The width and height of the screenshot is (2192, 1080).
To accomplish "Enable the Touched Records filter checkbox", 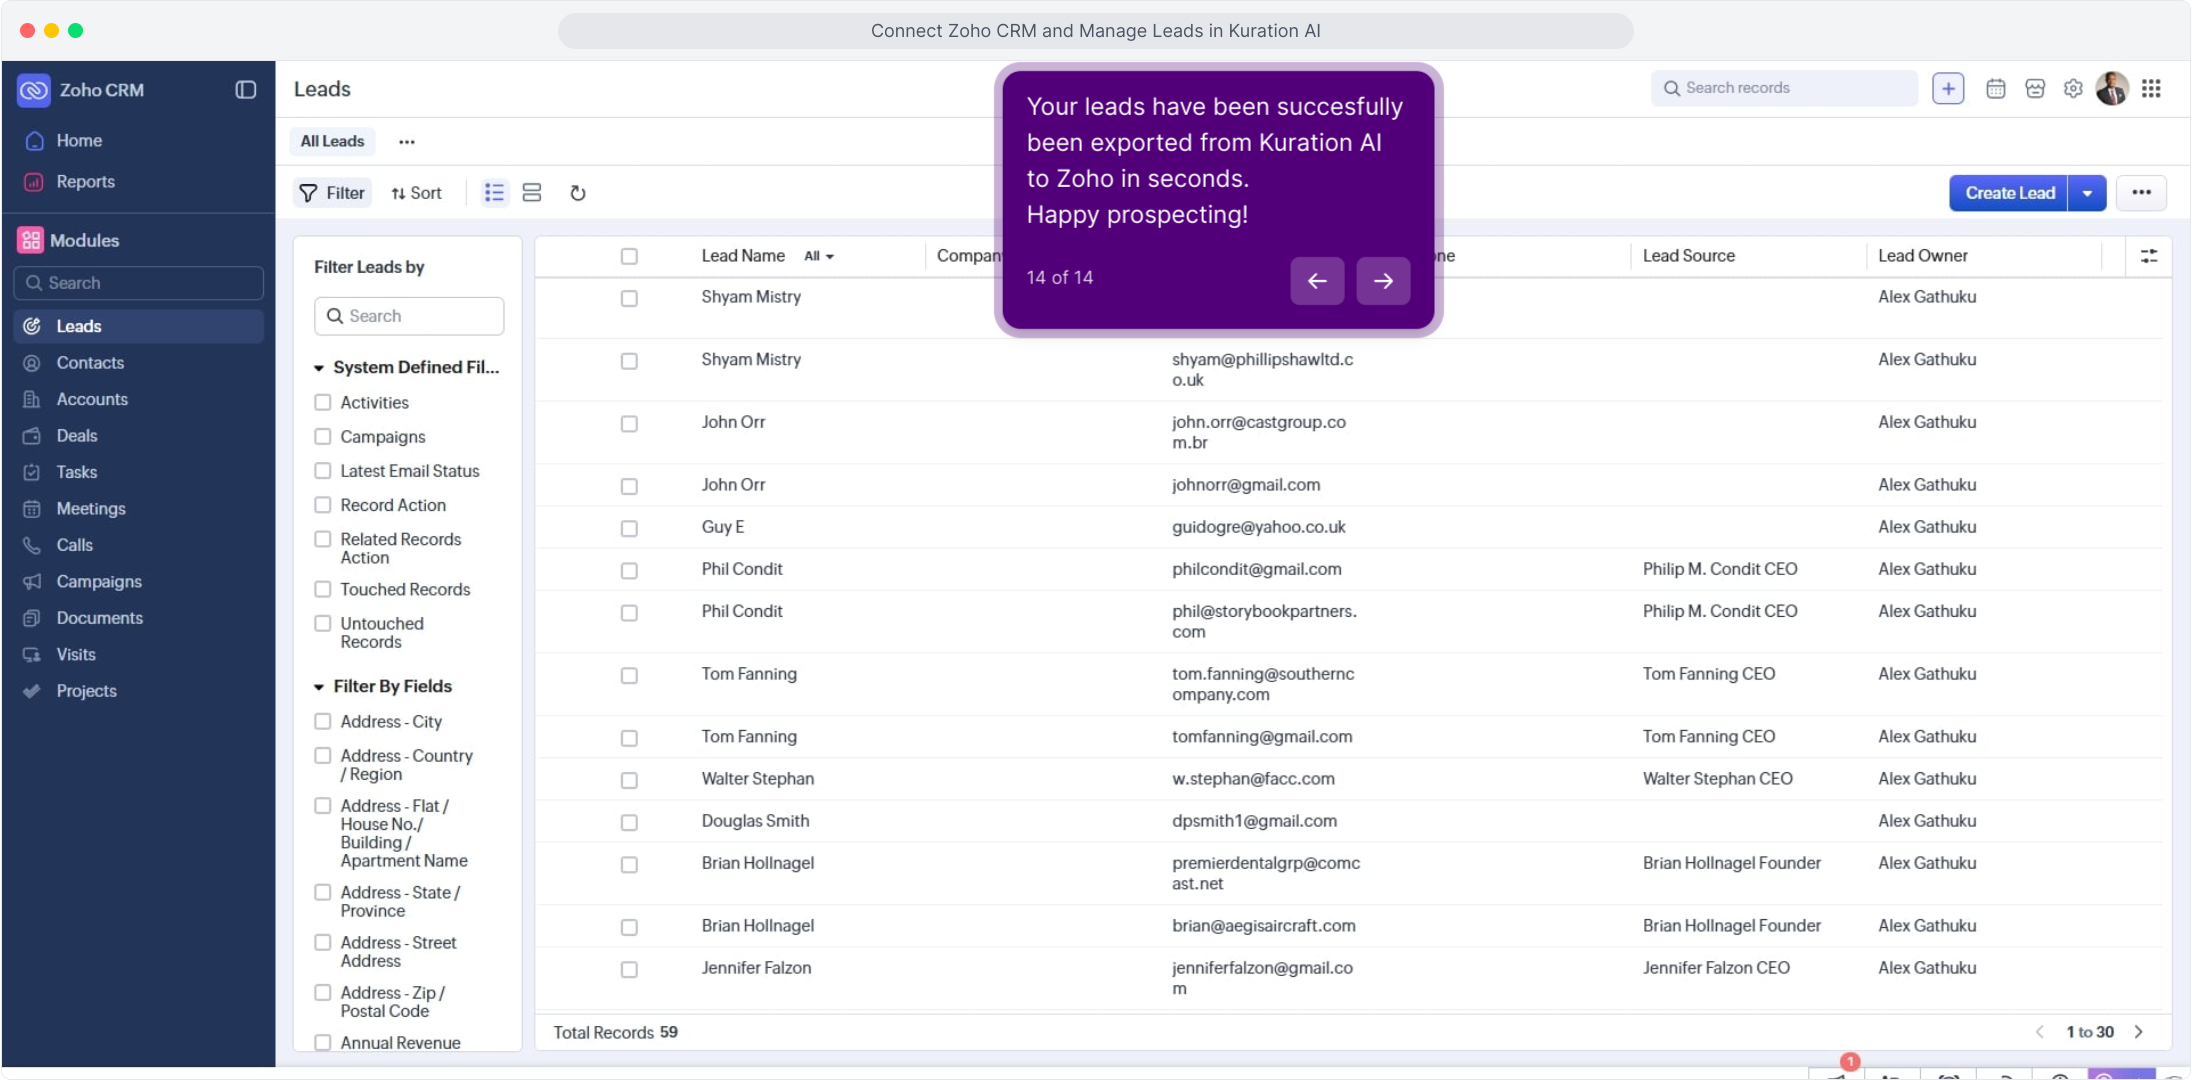I will coord(323,589).
